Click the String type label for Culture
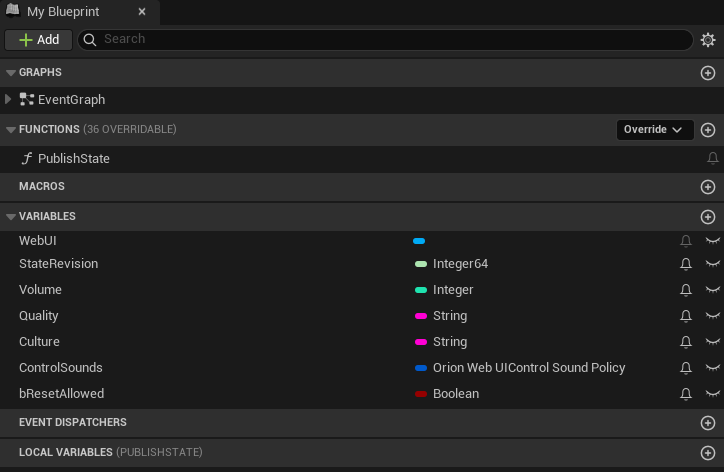 point(450,341)
